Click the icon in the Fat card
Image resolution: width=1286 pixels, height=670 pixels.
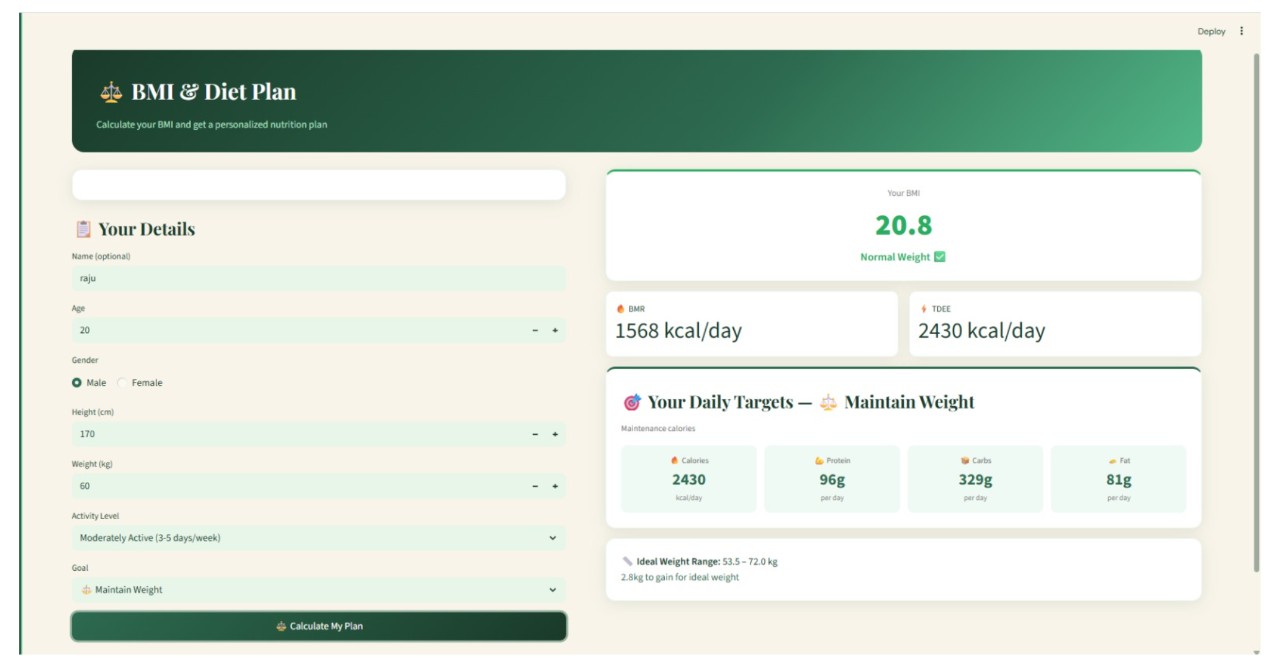(x=1112, y=461)
